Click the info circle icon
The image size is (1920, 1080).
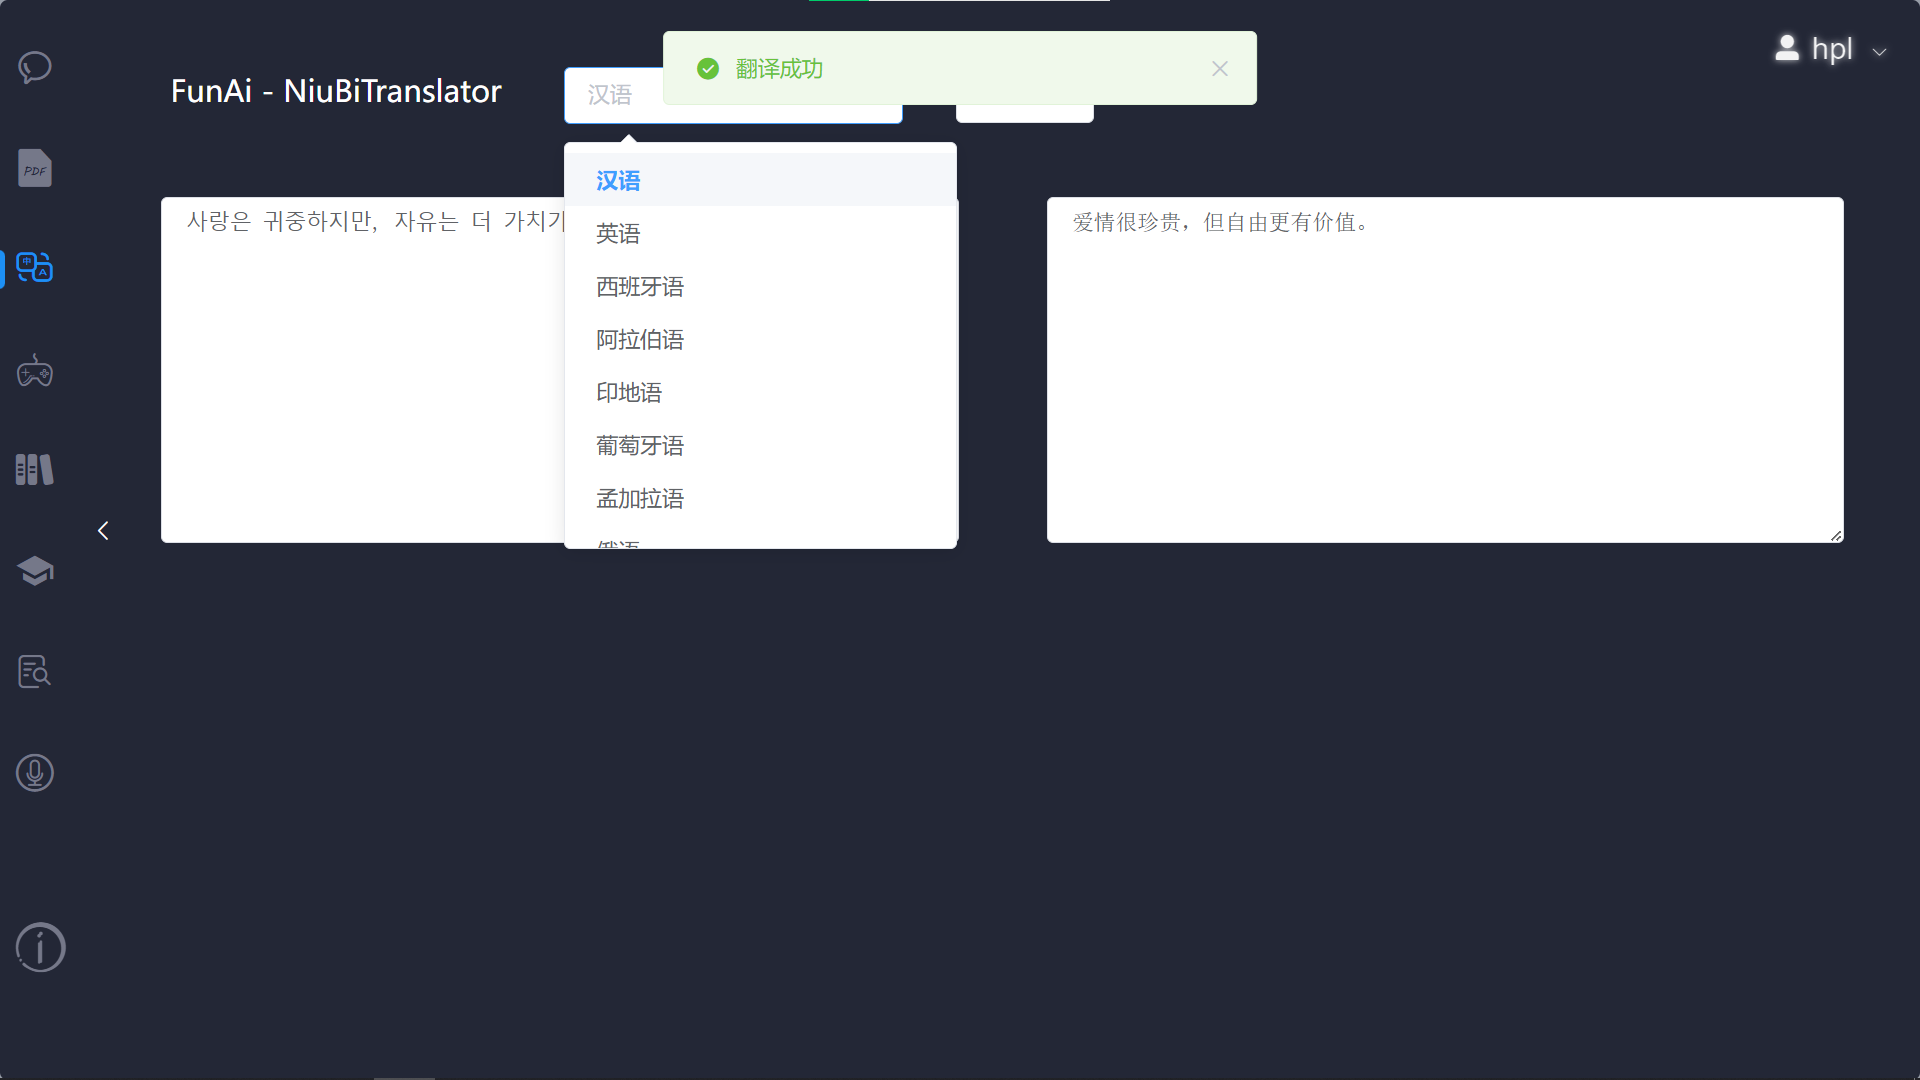click(40, 947)
